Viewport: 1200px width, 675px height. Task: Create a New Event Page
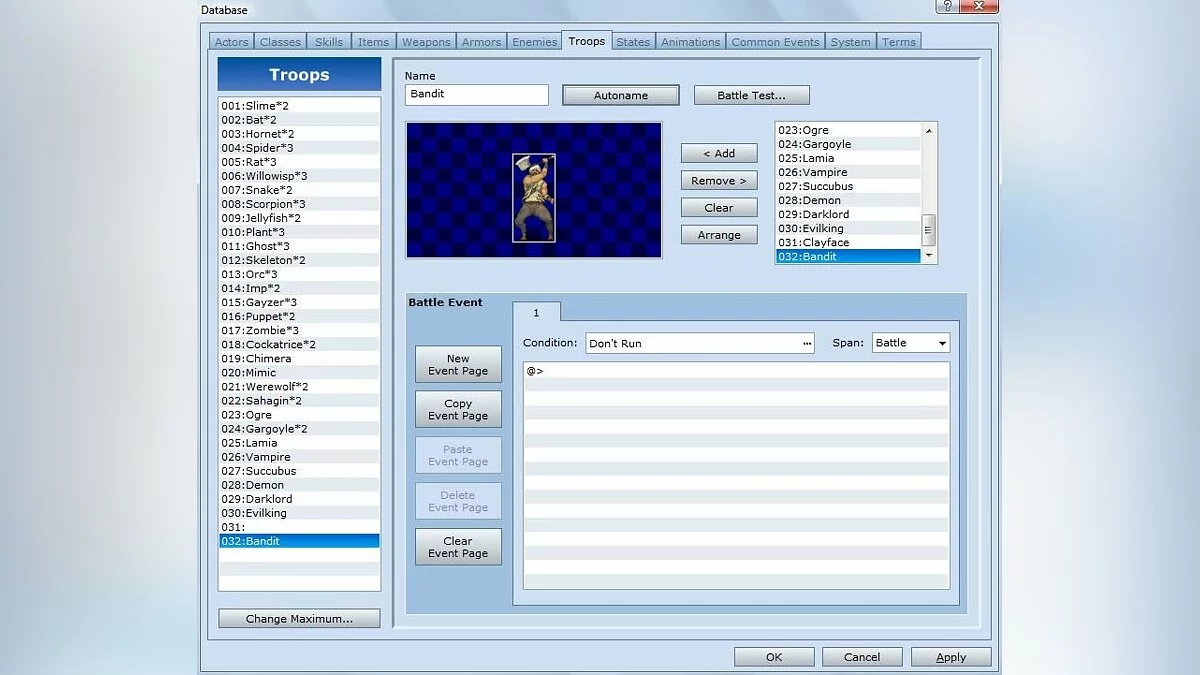[x=458, y=364]
